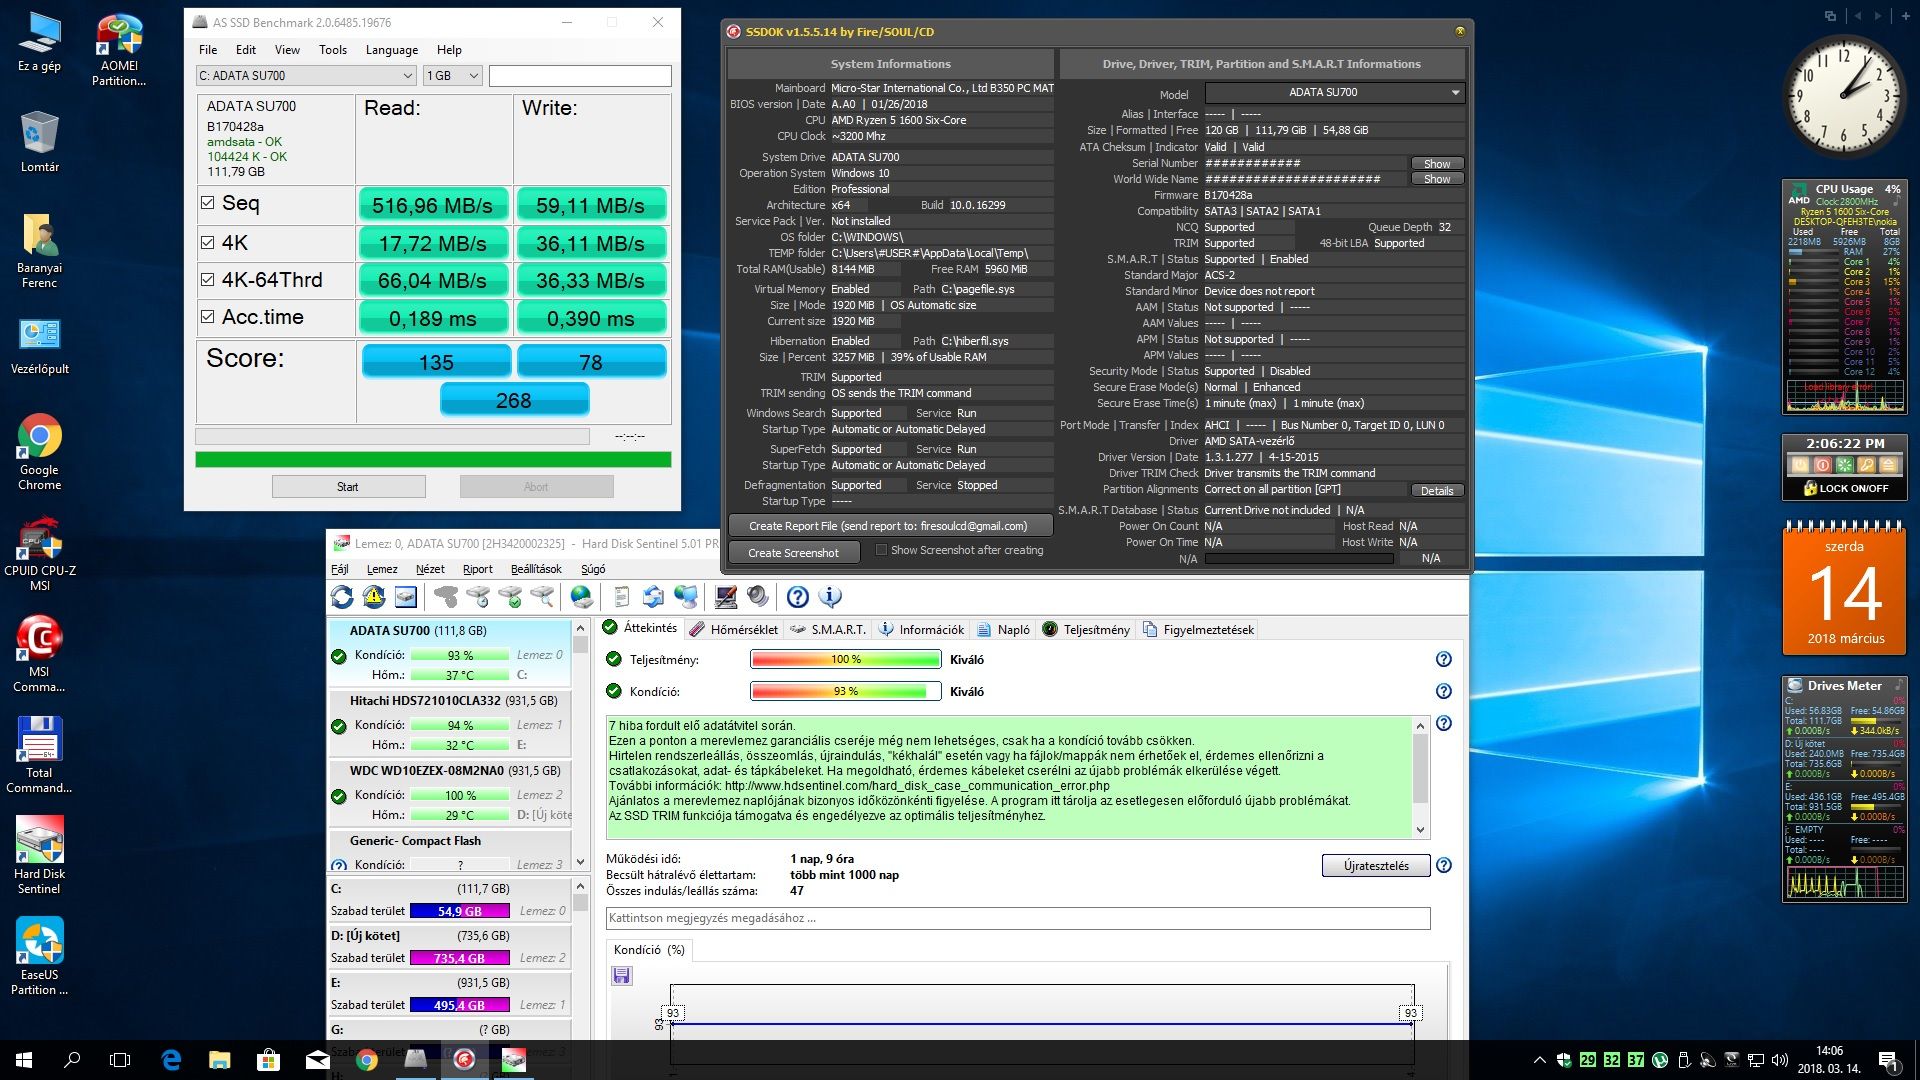
Task: Switch to the S.M.A.R.T. tab
Action: [x=828, y=629]
